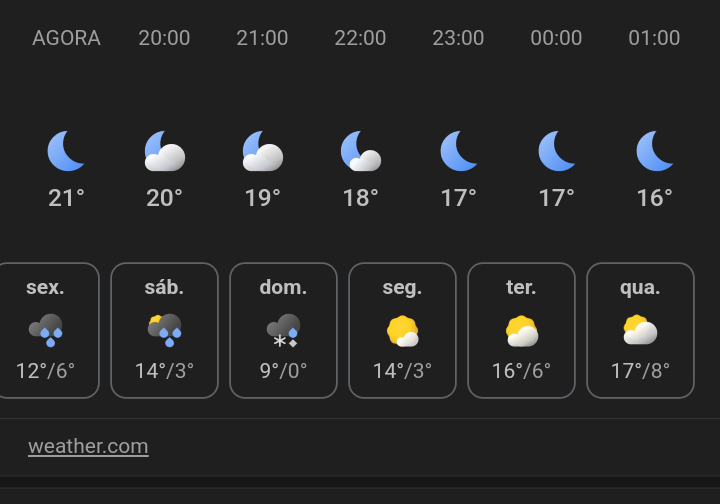720x504 pixels.
Task: Select the 22:00 hour label
Action: [x=360, y=38]
